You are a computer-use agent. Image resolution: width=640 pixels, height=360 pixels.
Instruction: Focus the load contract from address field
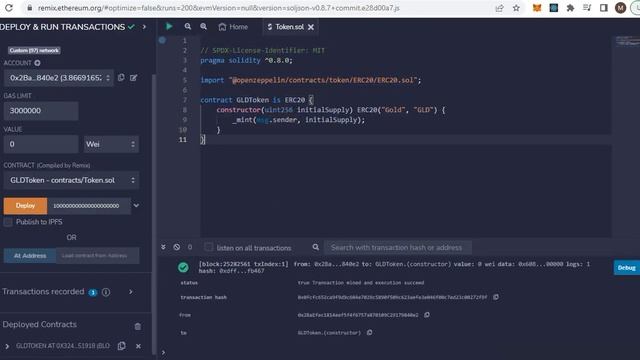[x=98, y=256]
